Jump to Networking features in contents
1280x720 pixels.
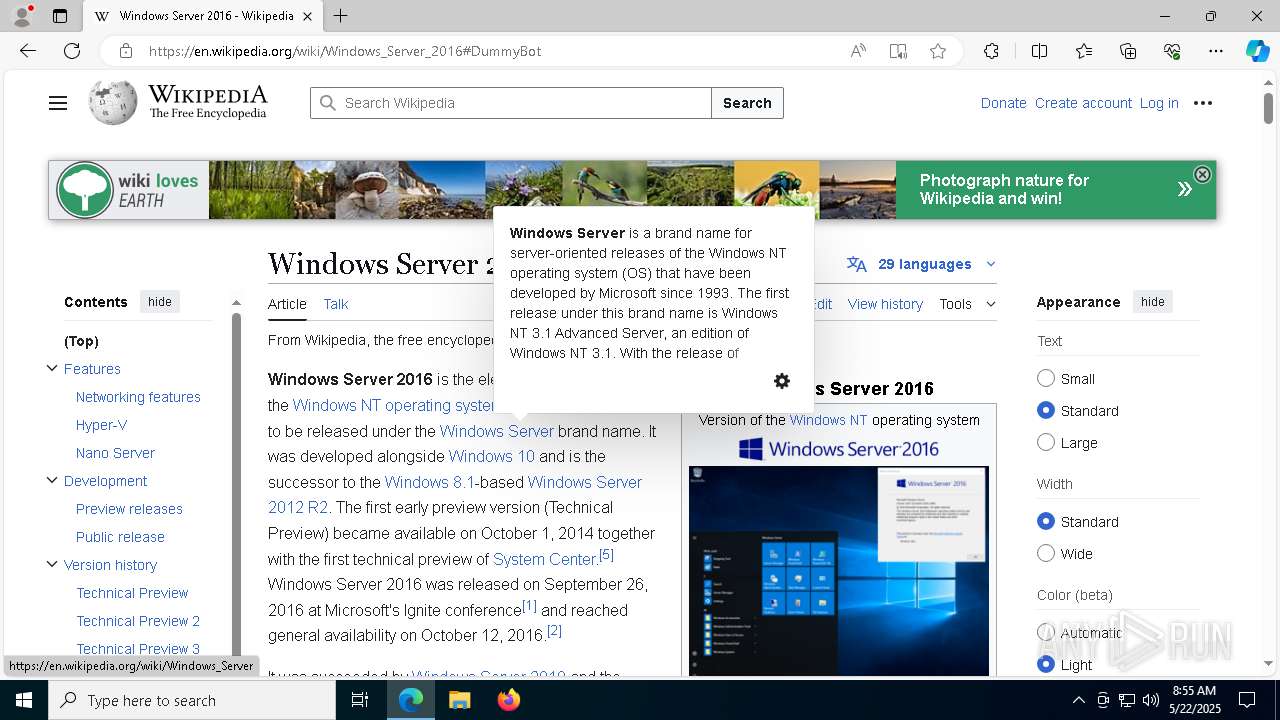click(138, 397)
